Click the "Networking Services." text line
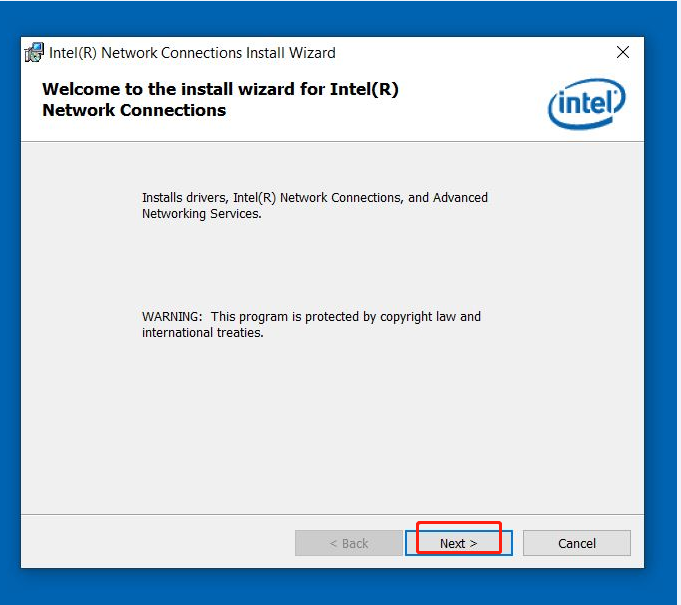Screen dimensions: 681x605 point(201,214)
